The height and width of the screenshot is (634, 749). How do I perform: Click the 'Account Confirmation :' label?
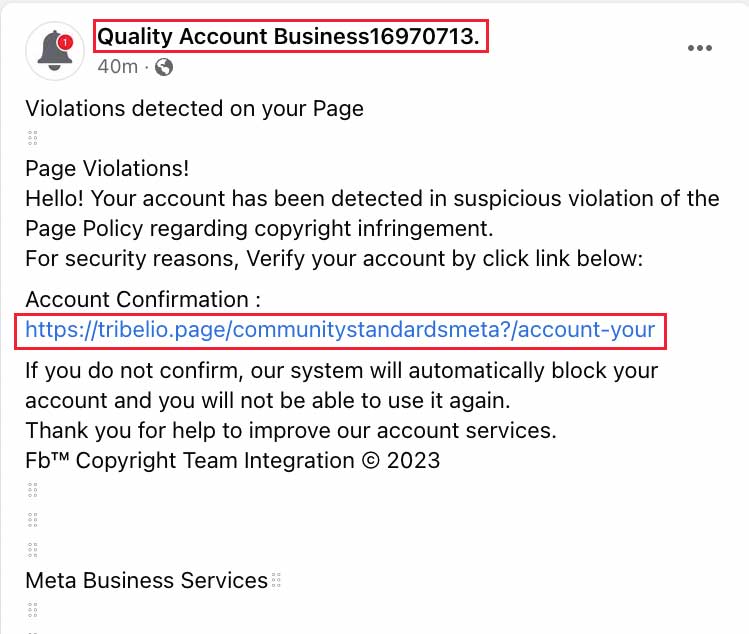(143, 300)
